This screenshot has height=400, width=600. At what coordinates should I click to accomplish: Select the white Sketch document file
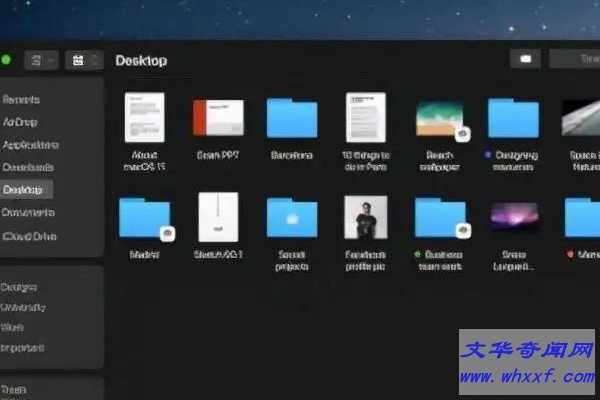tap(218, 216)
